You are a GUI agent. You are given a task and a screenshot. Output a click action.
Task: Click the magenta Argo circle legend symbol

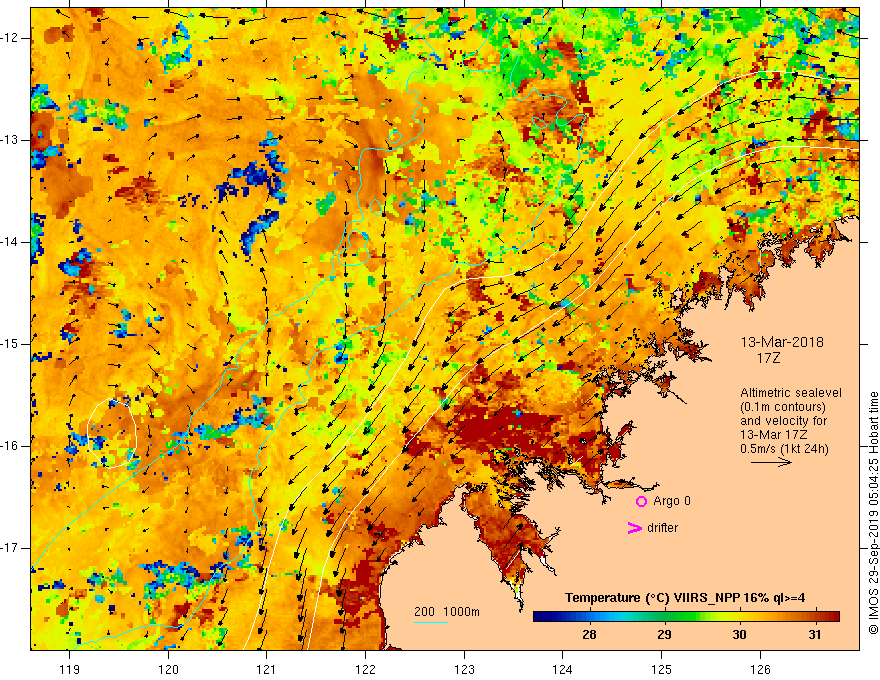tap(641, 502)
